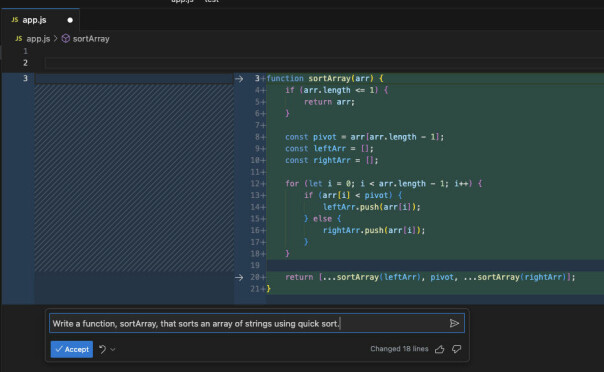Click the empty editor line 2
The image size is (604, 372).
coord(324,63)
